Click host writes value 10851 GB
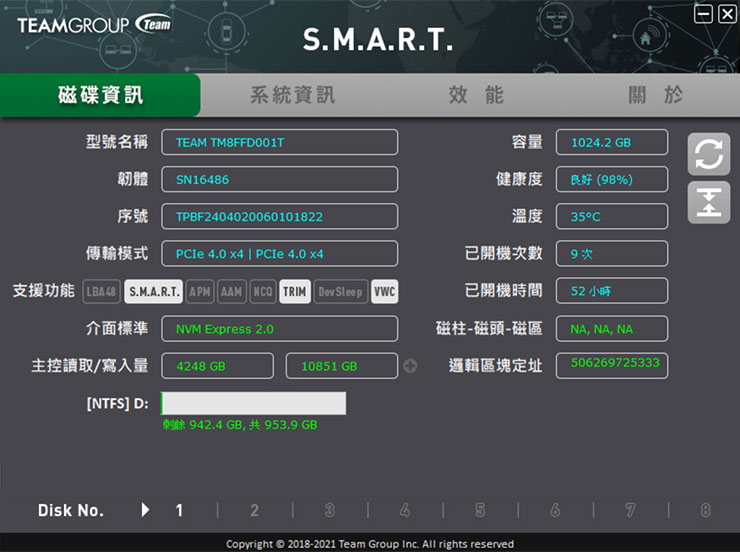The image size is (740, 552). (x=342, y=366)
